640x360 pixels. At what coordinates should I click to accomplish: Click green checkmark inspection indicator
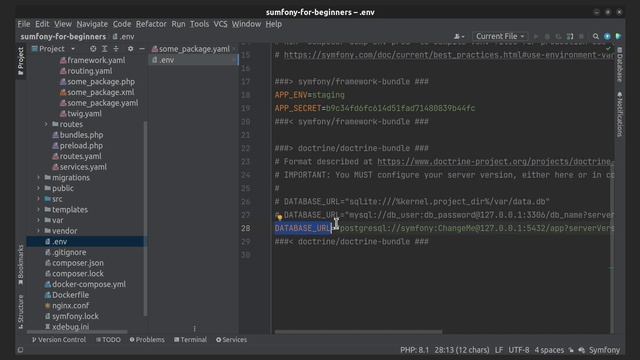tap(608, 48)
